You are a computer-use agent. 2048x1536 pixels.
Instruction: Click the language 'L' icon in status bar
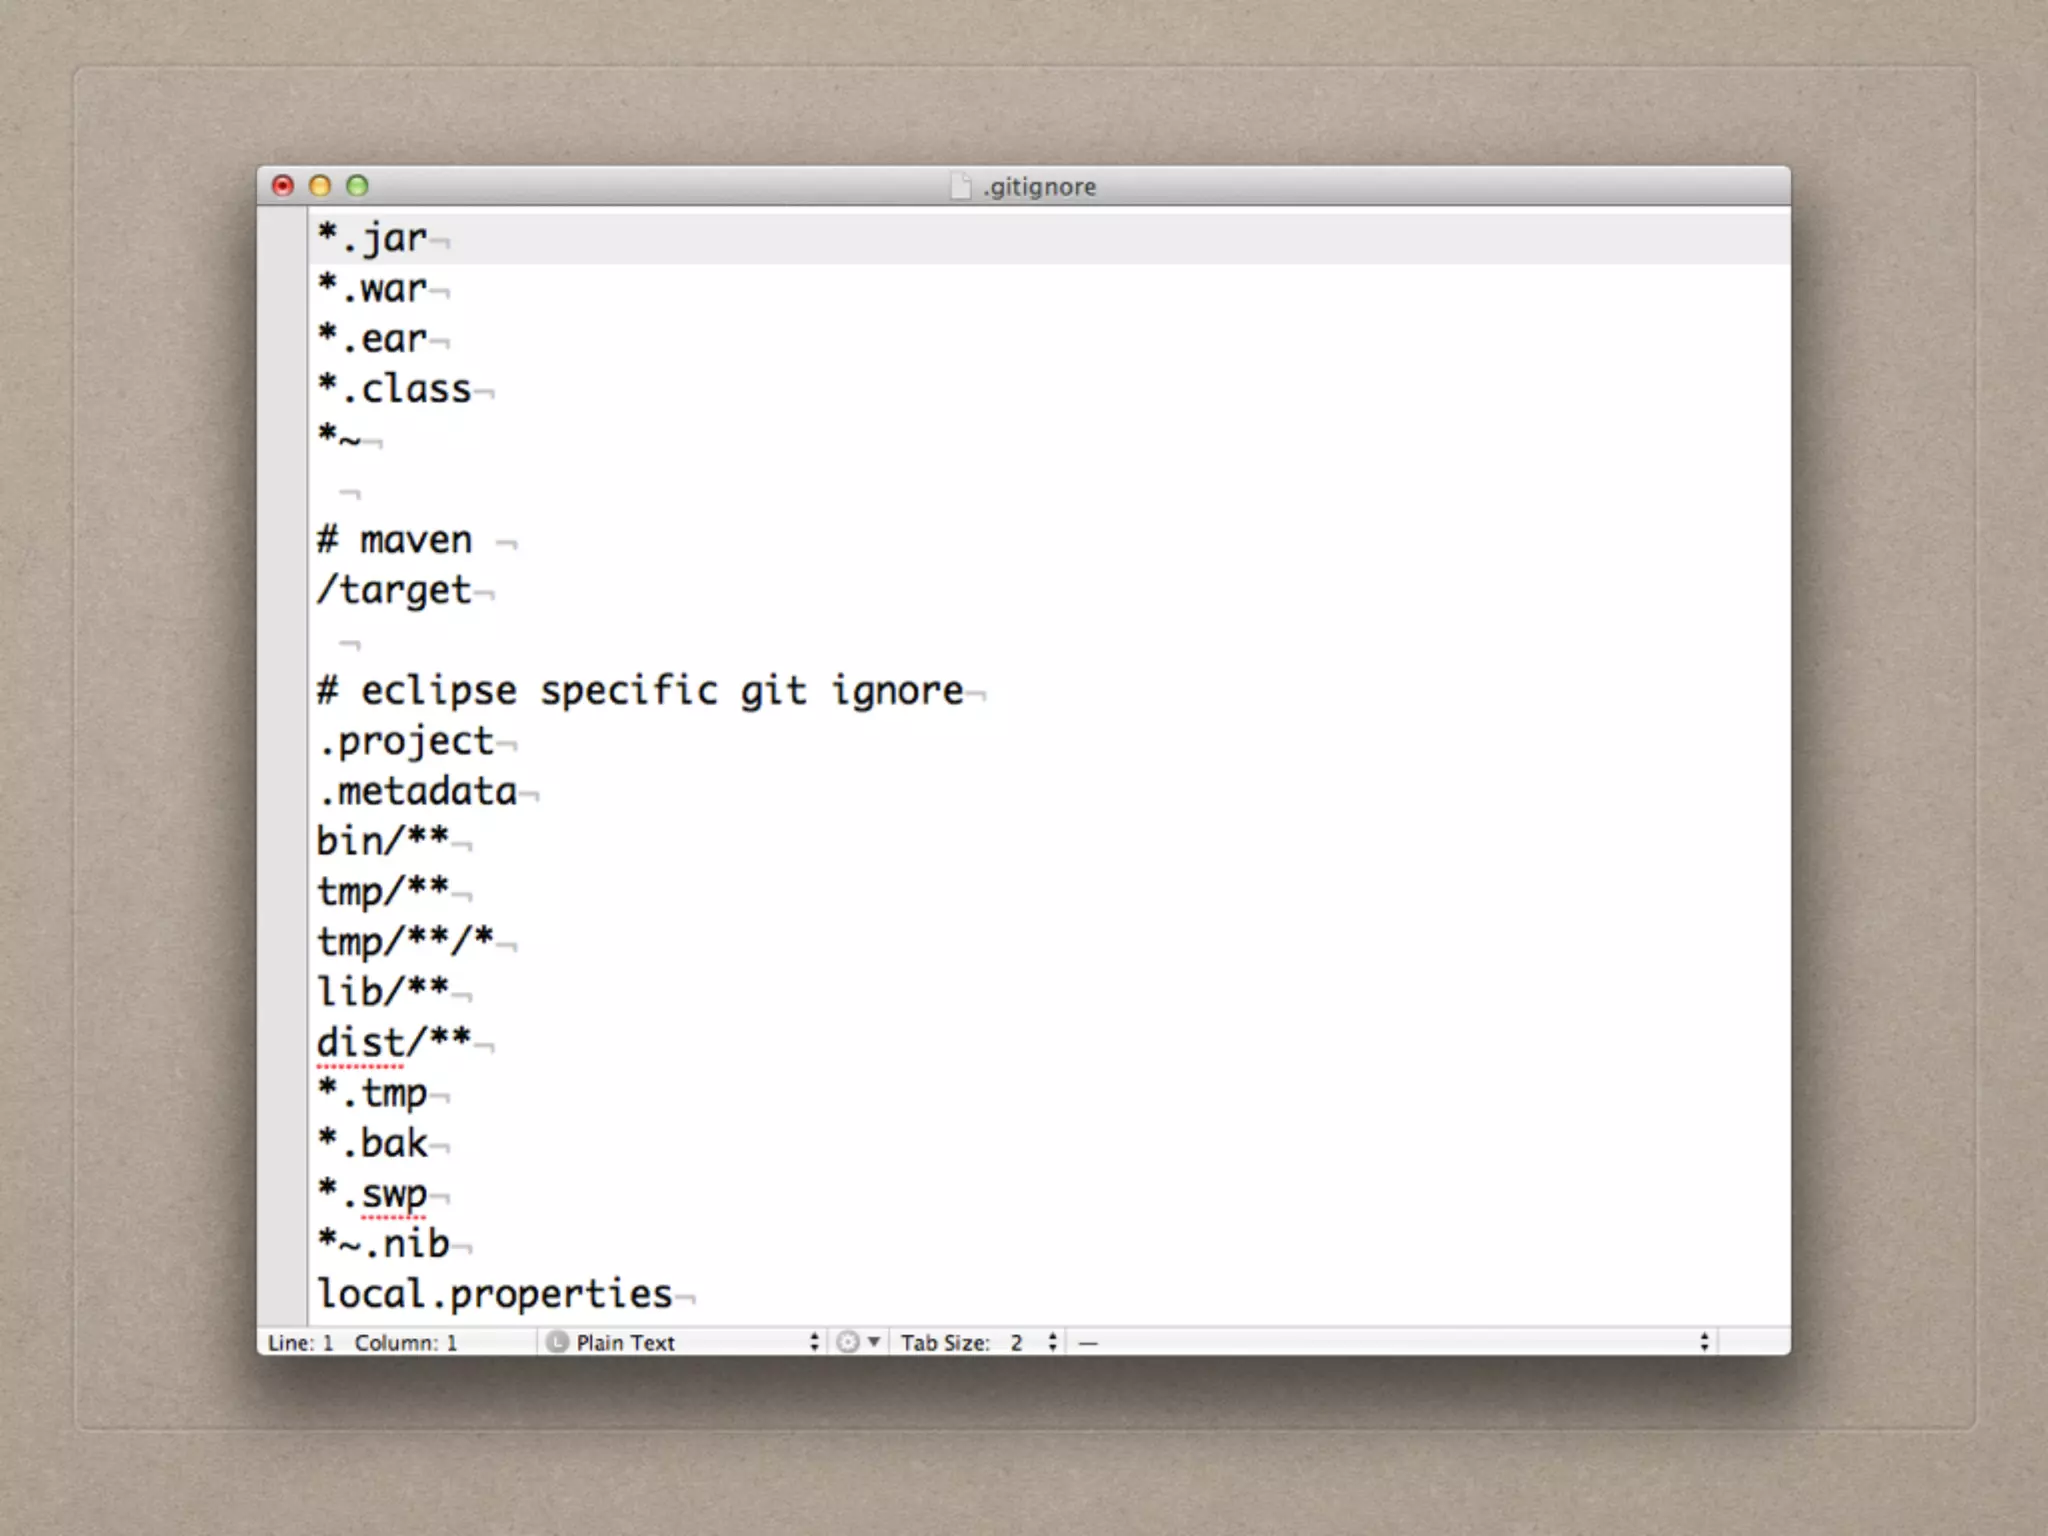[557, 1342]
